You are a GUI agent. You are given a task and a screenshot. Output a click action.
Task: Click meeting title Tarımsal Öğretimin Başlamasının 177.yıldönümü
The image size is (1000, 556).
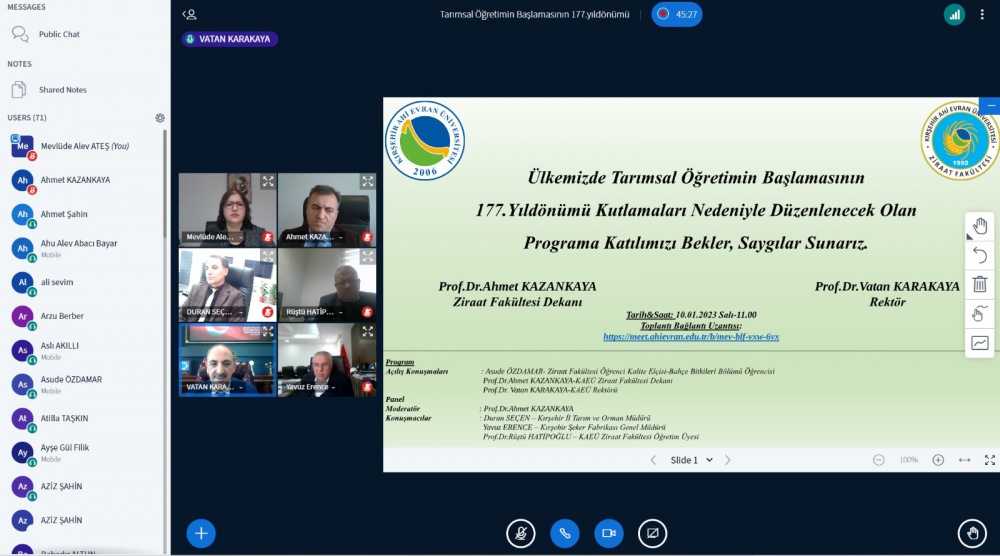coord(534,15)
